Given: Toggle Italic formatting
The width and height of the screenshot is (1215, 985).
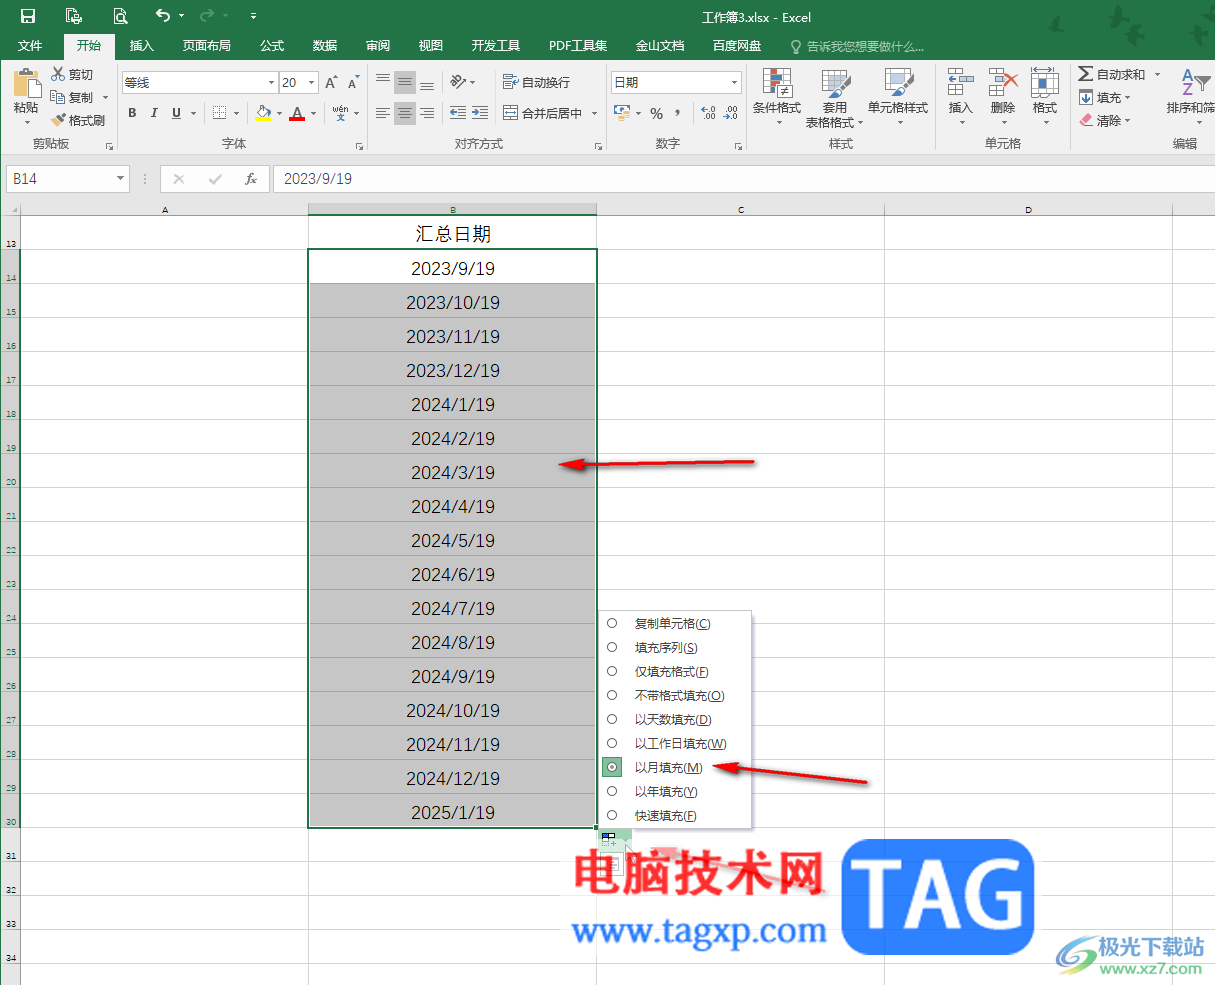Looking at the screenshot, I should point(154,113).
